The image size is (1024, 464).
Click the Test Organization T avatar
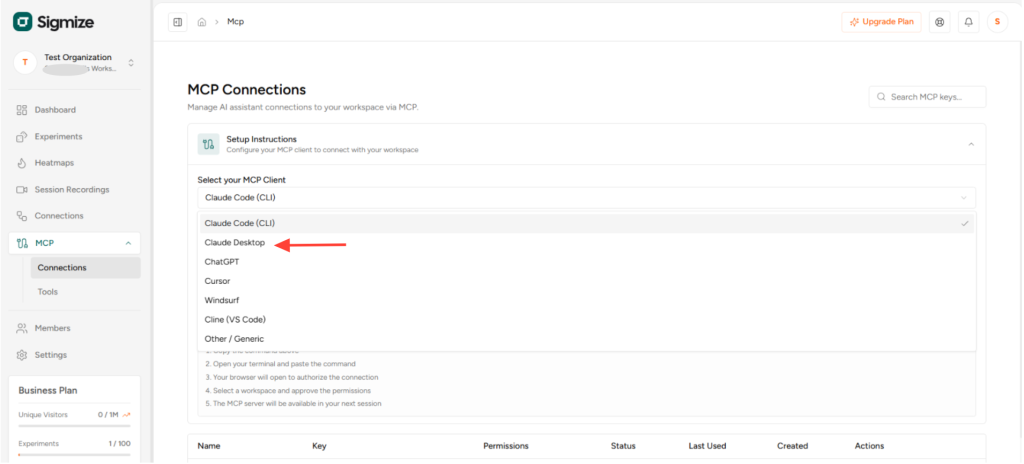click(x=25, y=63)
